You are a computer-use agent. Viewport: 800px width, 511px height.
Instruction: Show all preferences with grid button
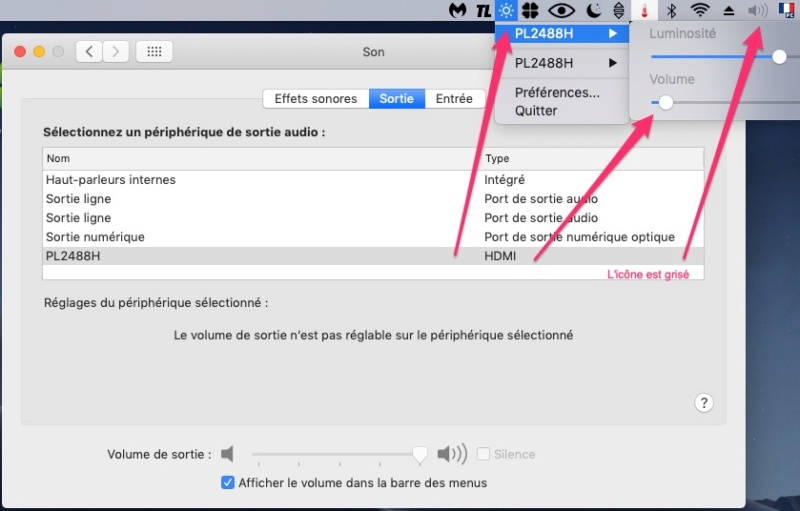click(154, 52)
